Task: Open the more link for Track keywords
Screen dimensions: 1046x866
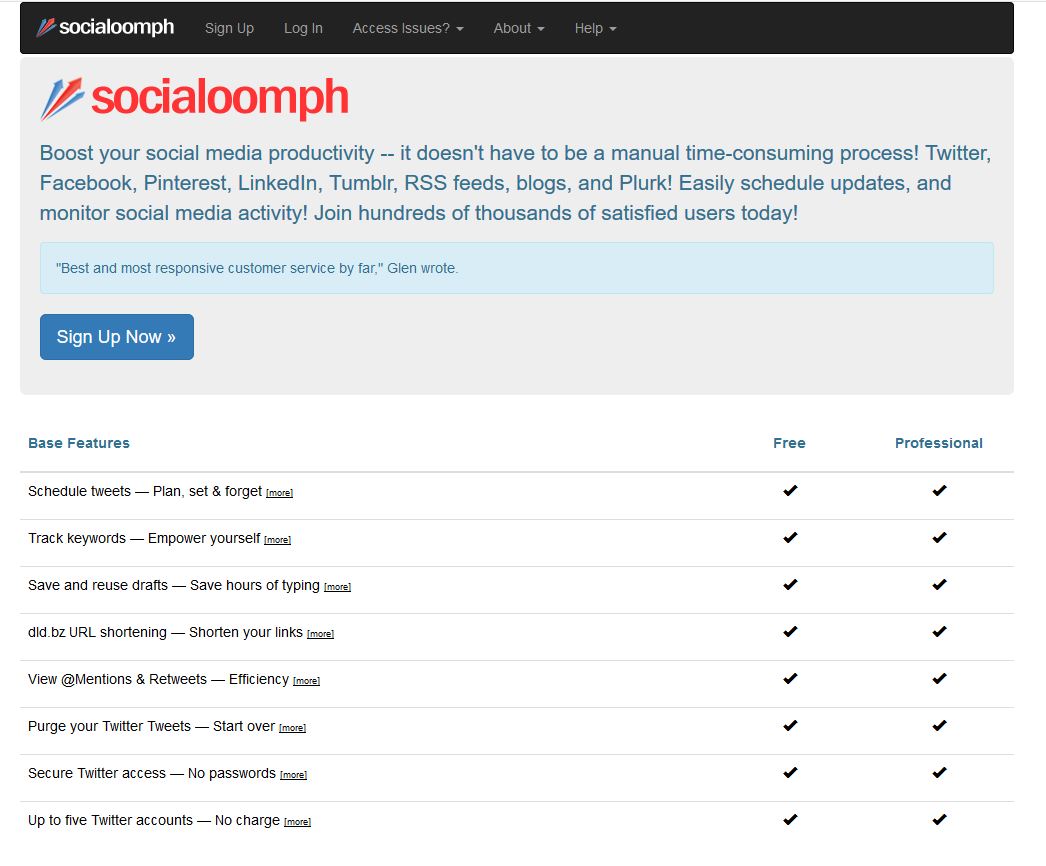Action: pos(277,540)
